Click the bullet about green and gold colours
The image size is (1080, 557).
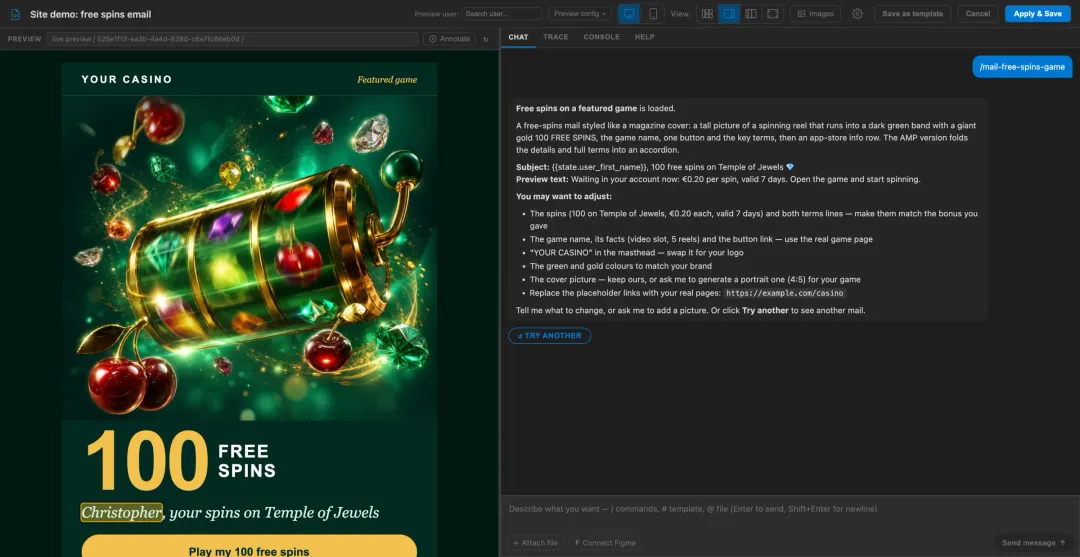(621, 266)
